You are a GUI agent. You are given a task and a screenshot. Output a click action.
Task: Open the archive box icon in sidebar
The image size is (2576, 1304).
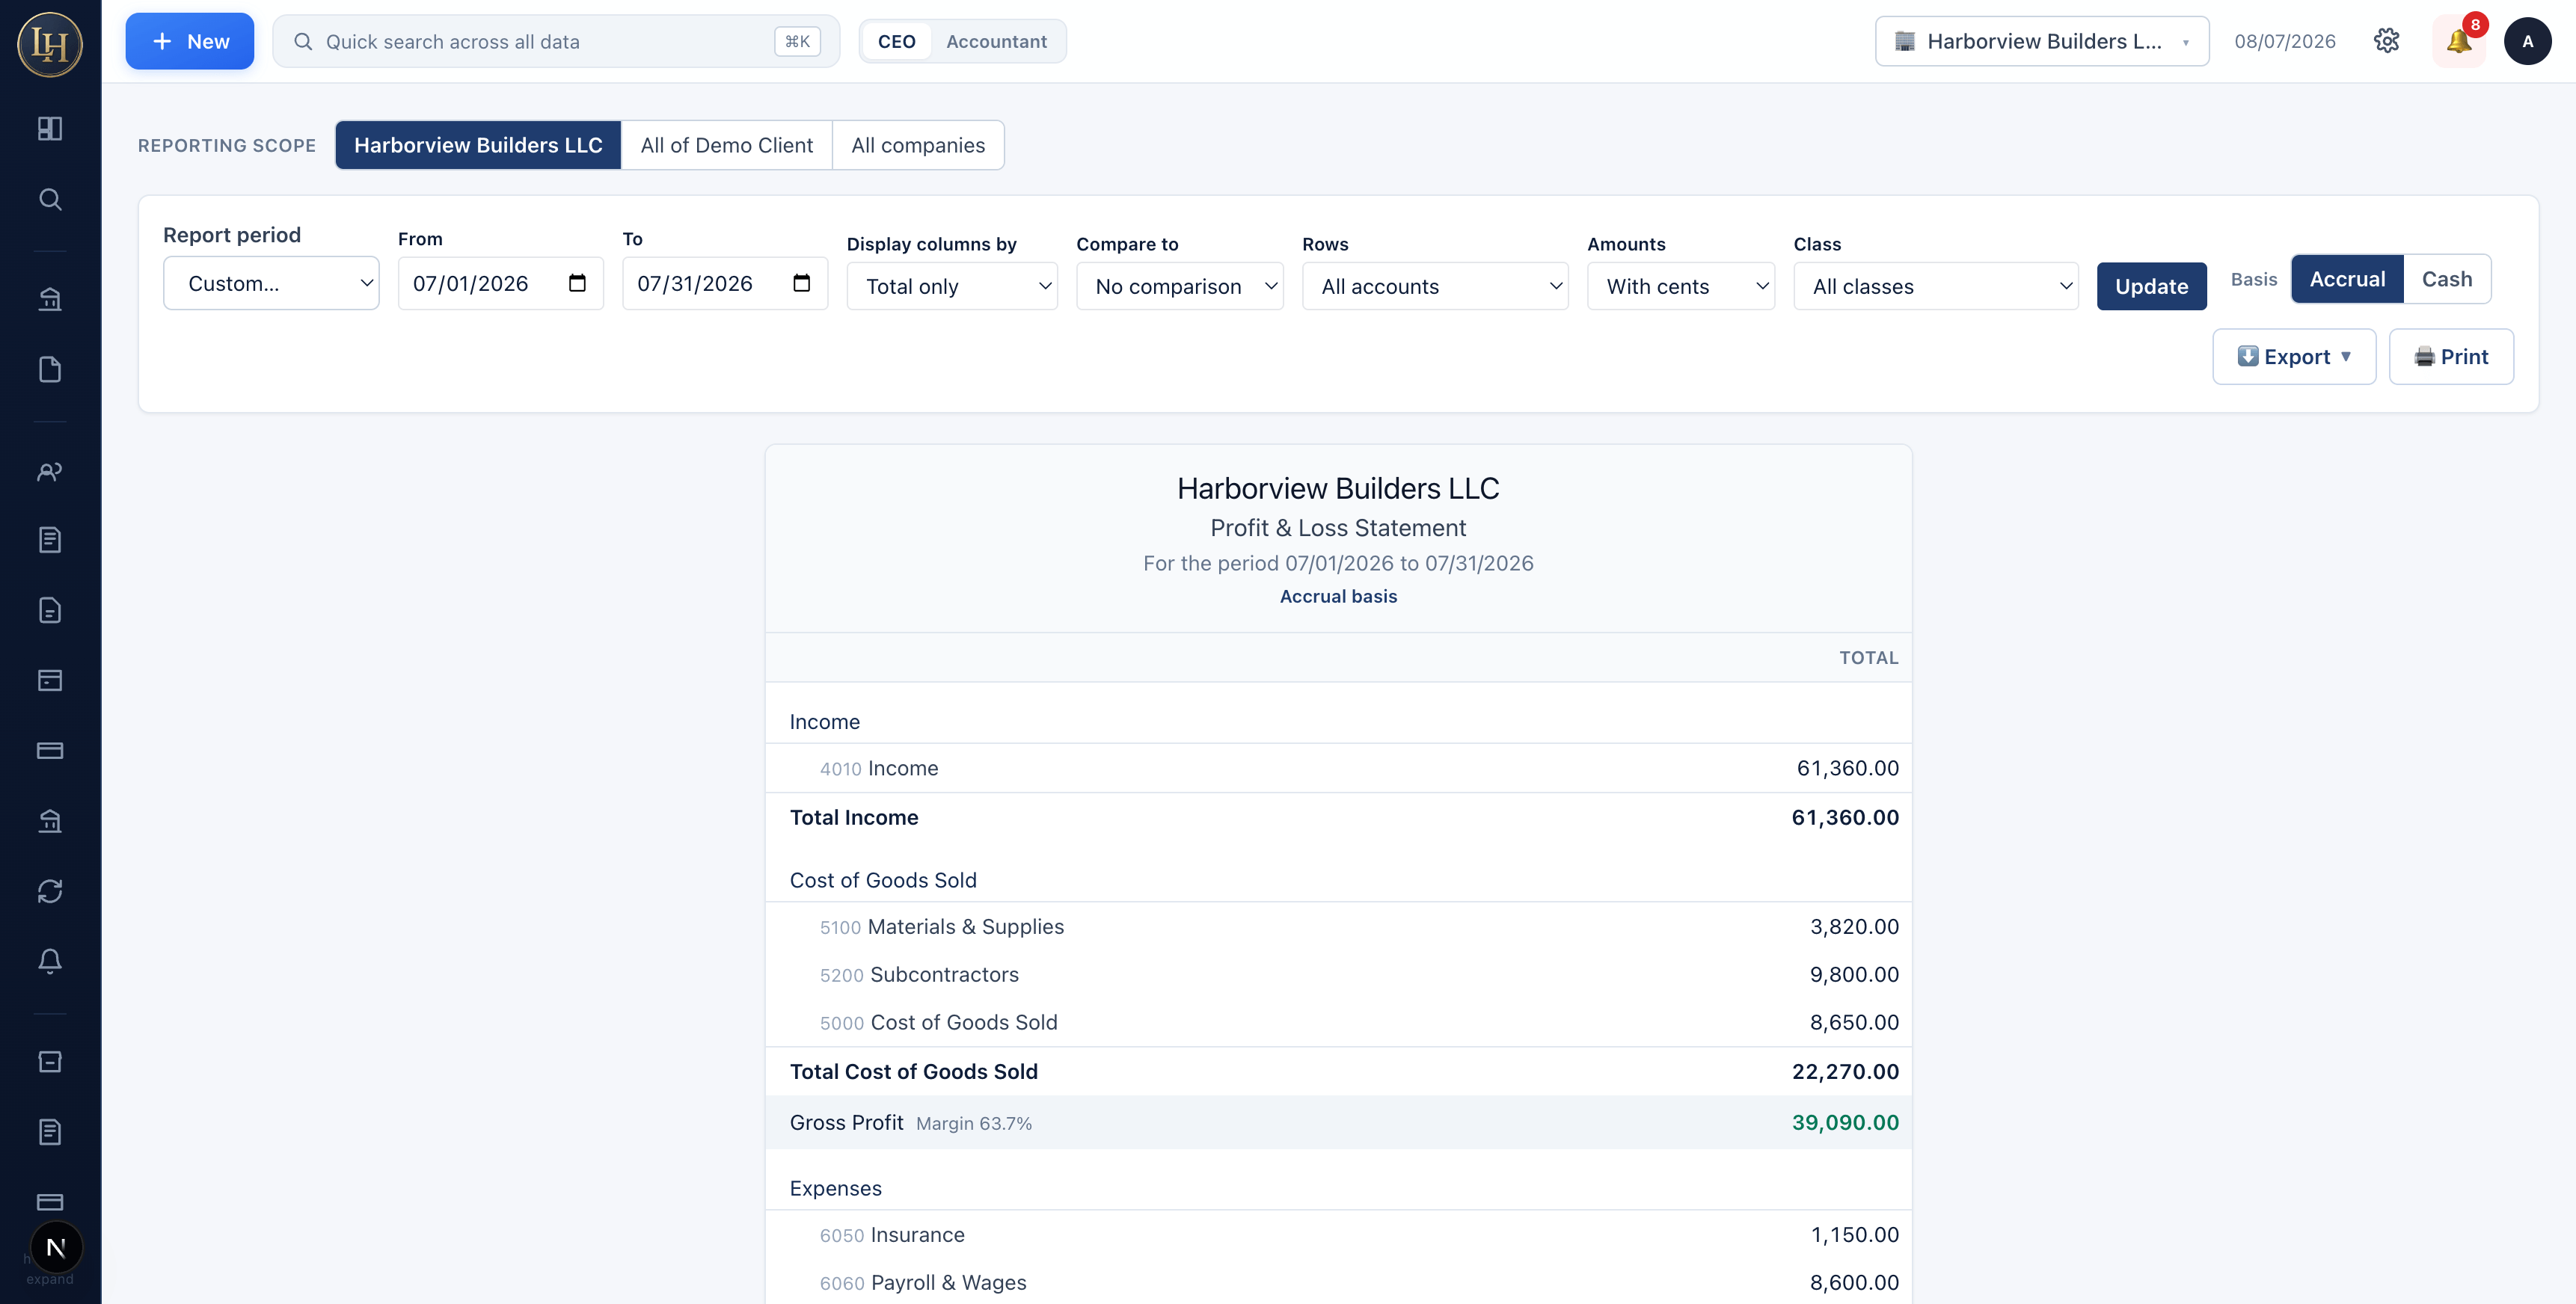tap(50, 1062)
